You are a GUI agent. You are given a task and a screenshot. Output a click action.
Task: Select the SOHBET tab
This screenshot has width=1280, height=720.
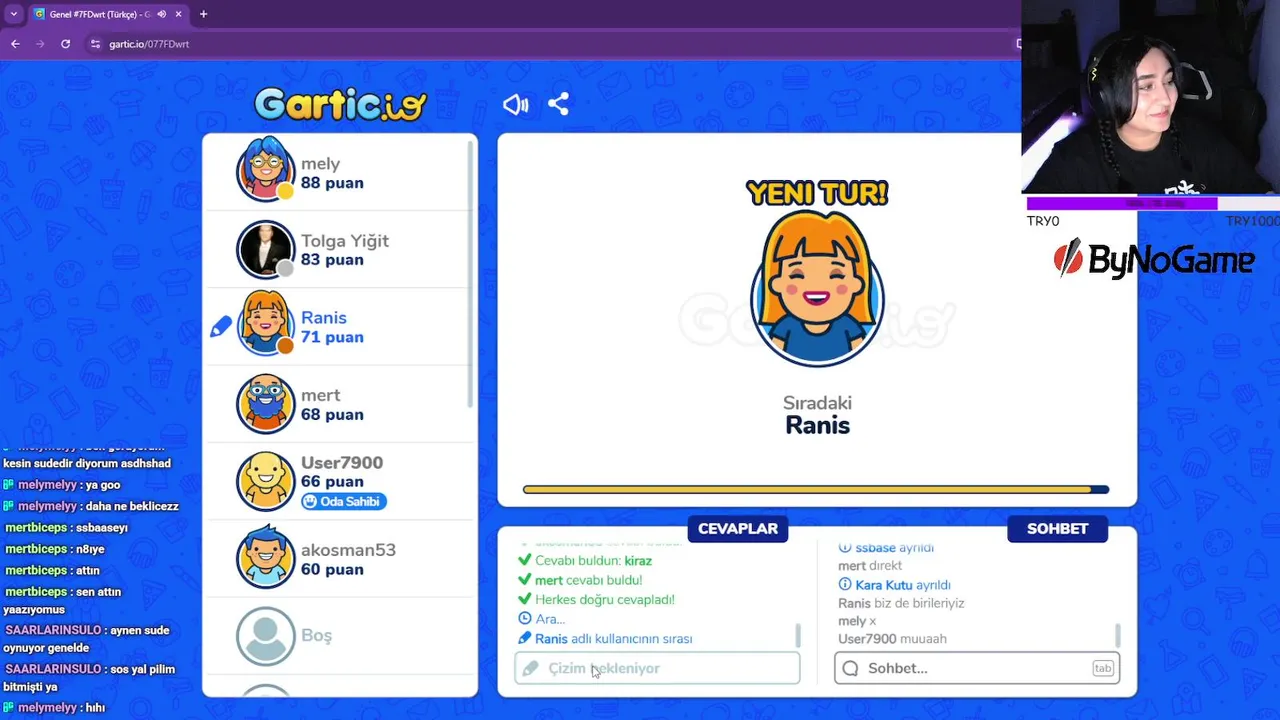1057,529
